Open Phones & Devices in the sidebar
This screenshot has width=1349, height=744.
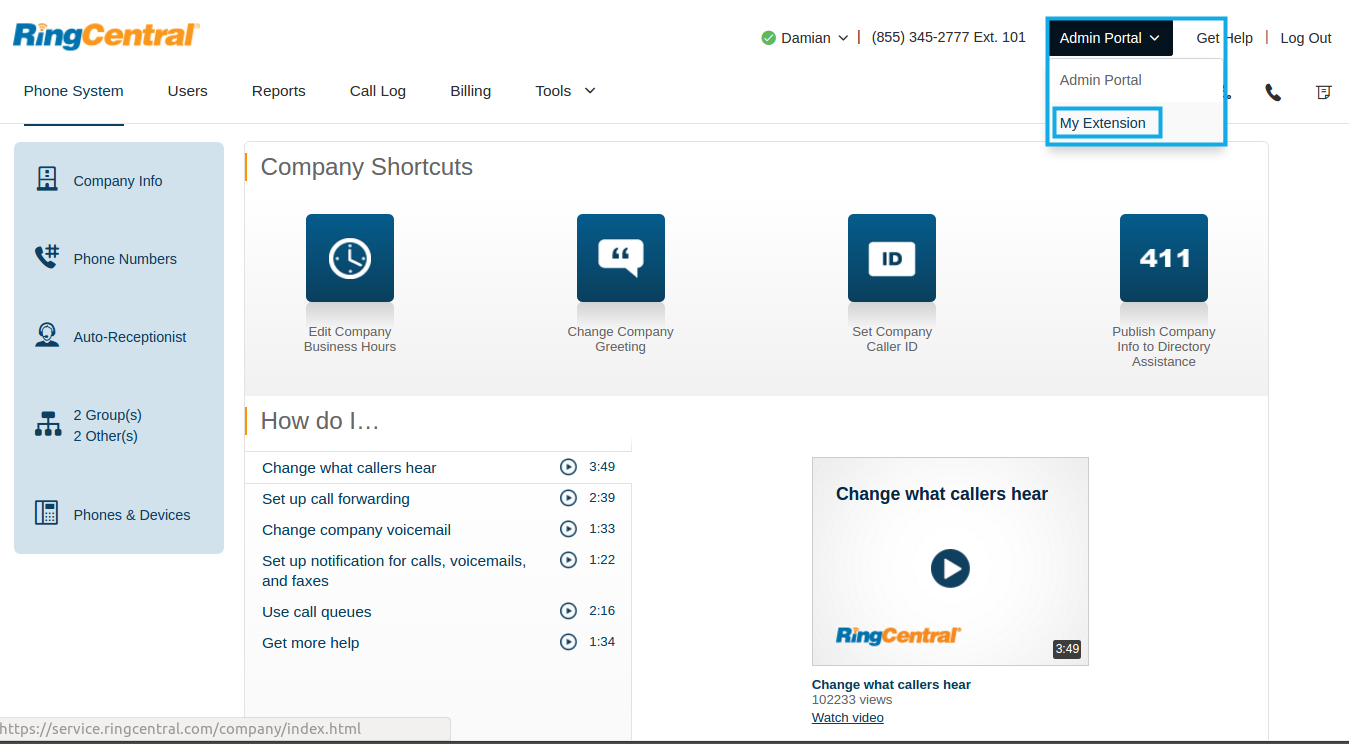coord(132,515)
